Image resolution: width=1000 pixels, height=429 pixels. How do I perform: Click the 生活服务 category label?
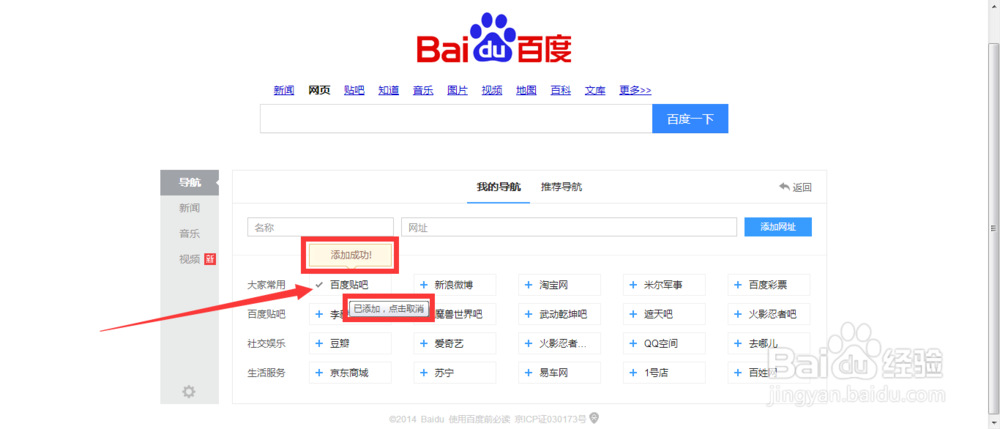[x=266, y=373]
